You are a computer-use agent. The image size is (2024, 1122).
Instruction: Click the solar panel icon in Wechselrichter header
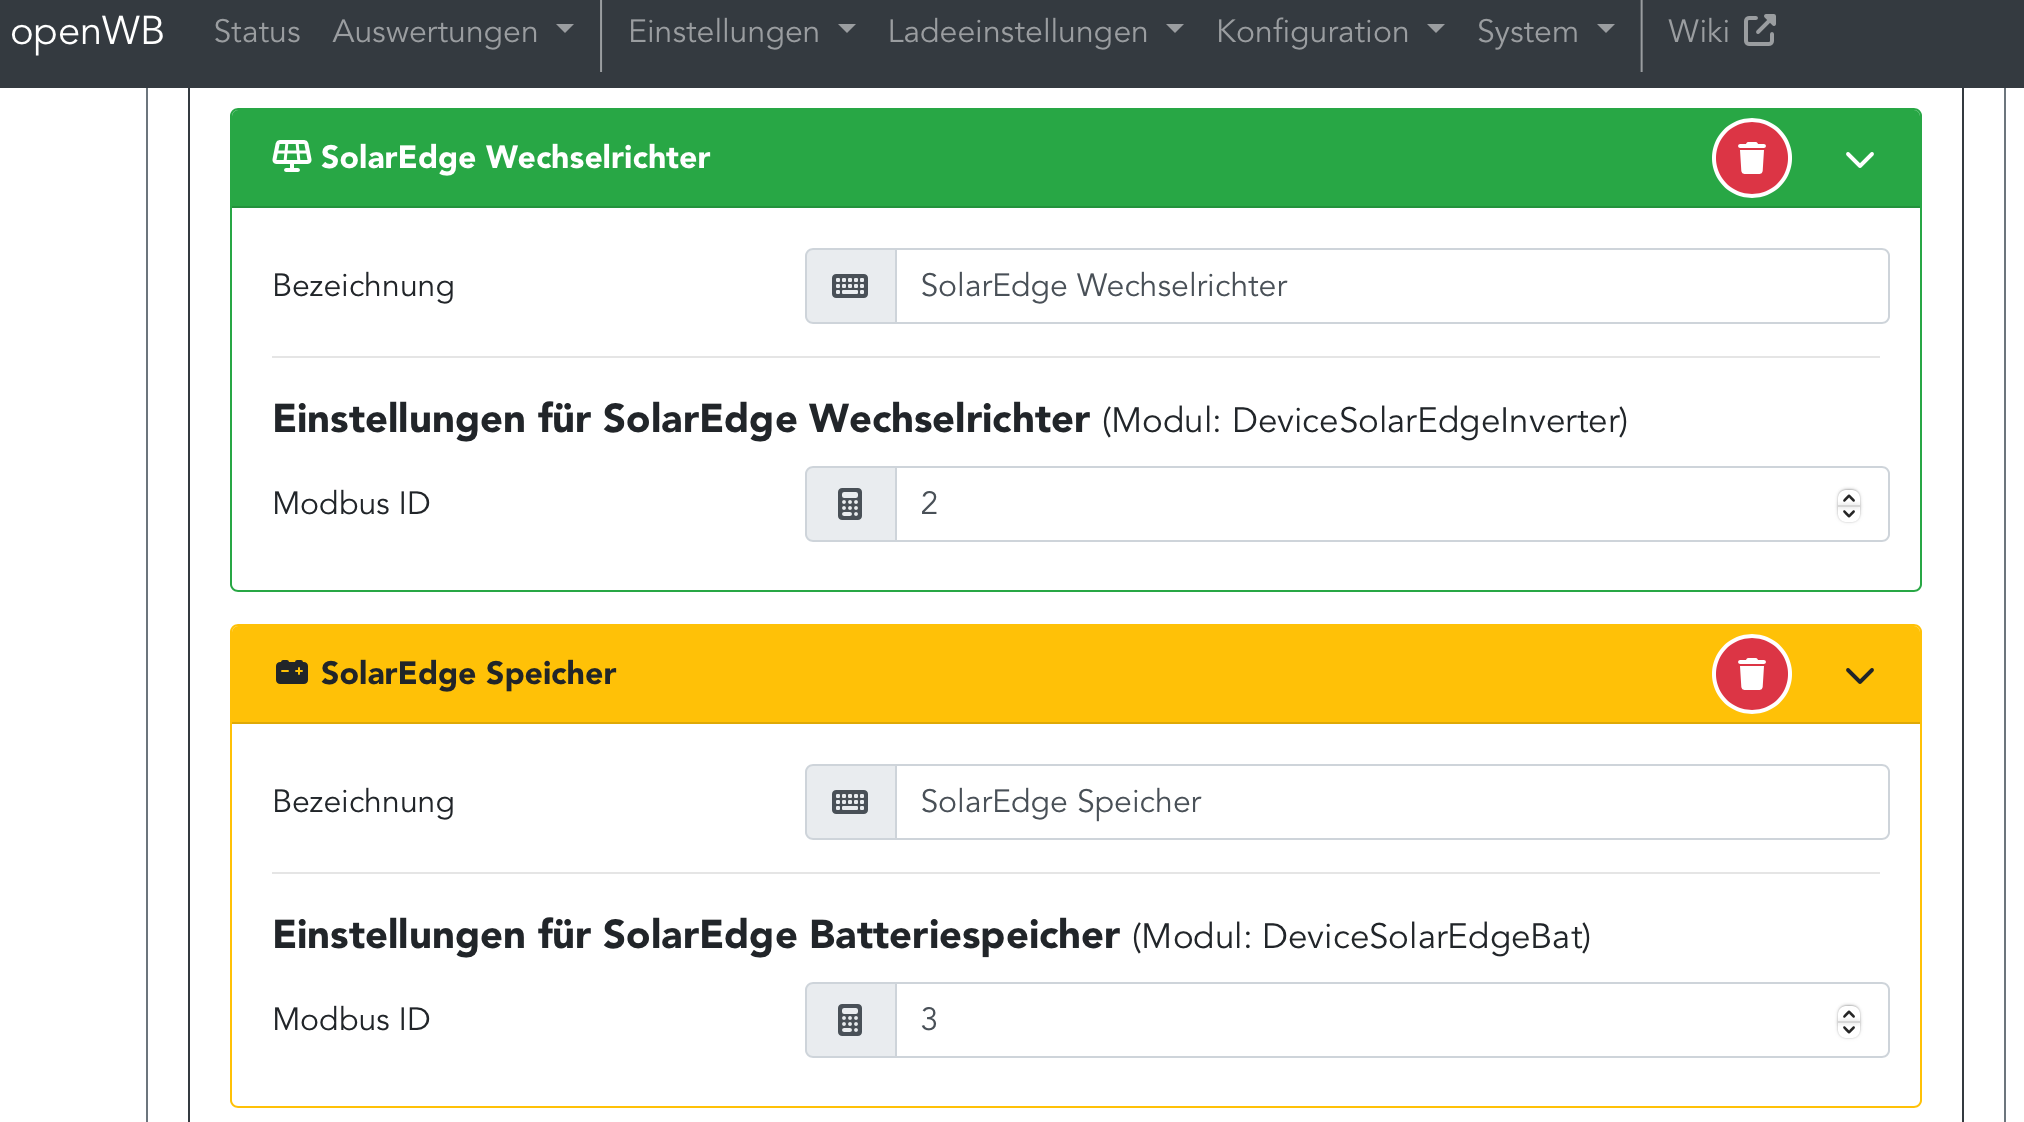coord(291,157)
